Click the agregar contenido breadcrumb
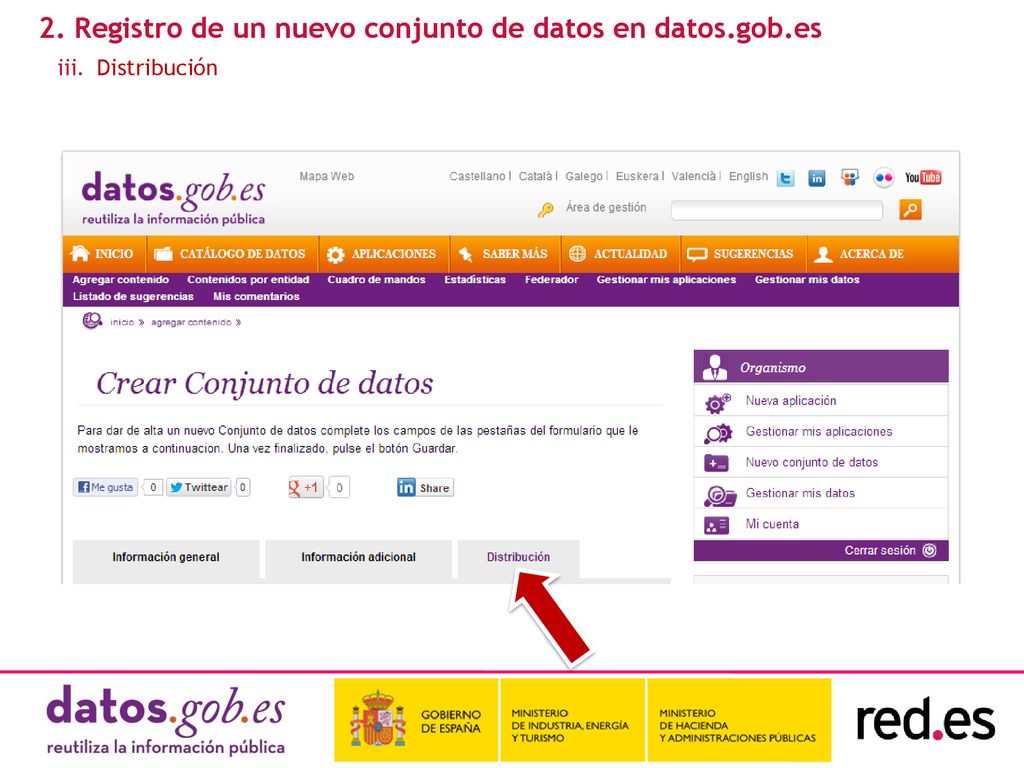1024x768 pixels. coord(191,322)
